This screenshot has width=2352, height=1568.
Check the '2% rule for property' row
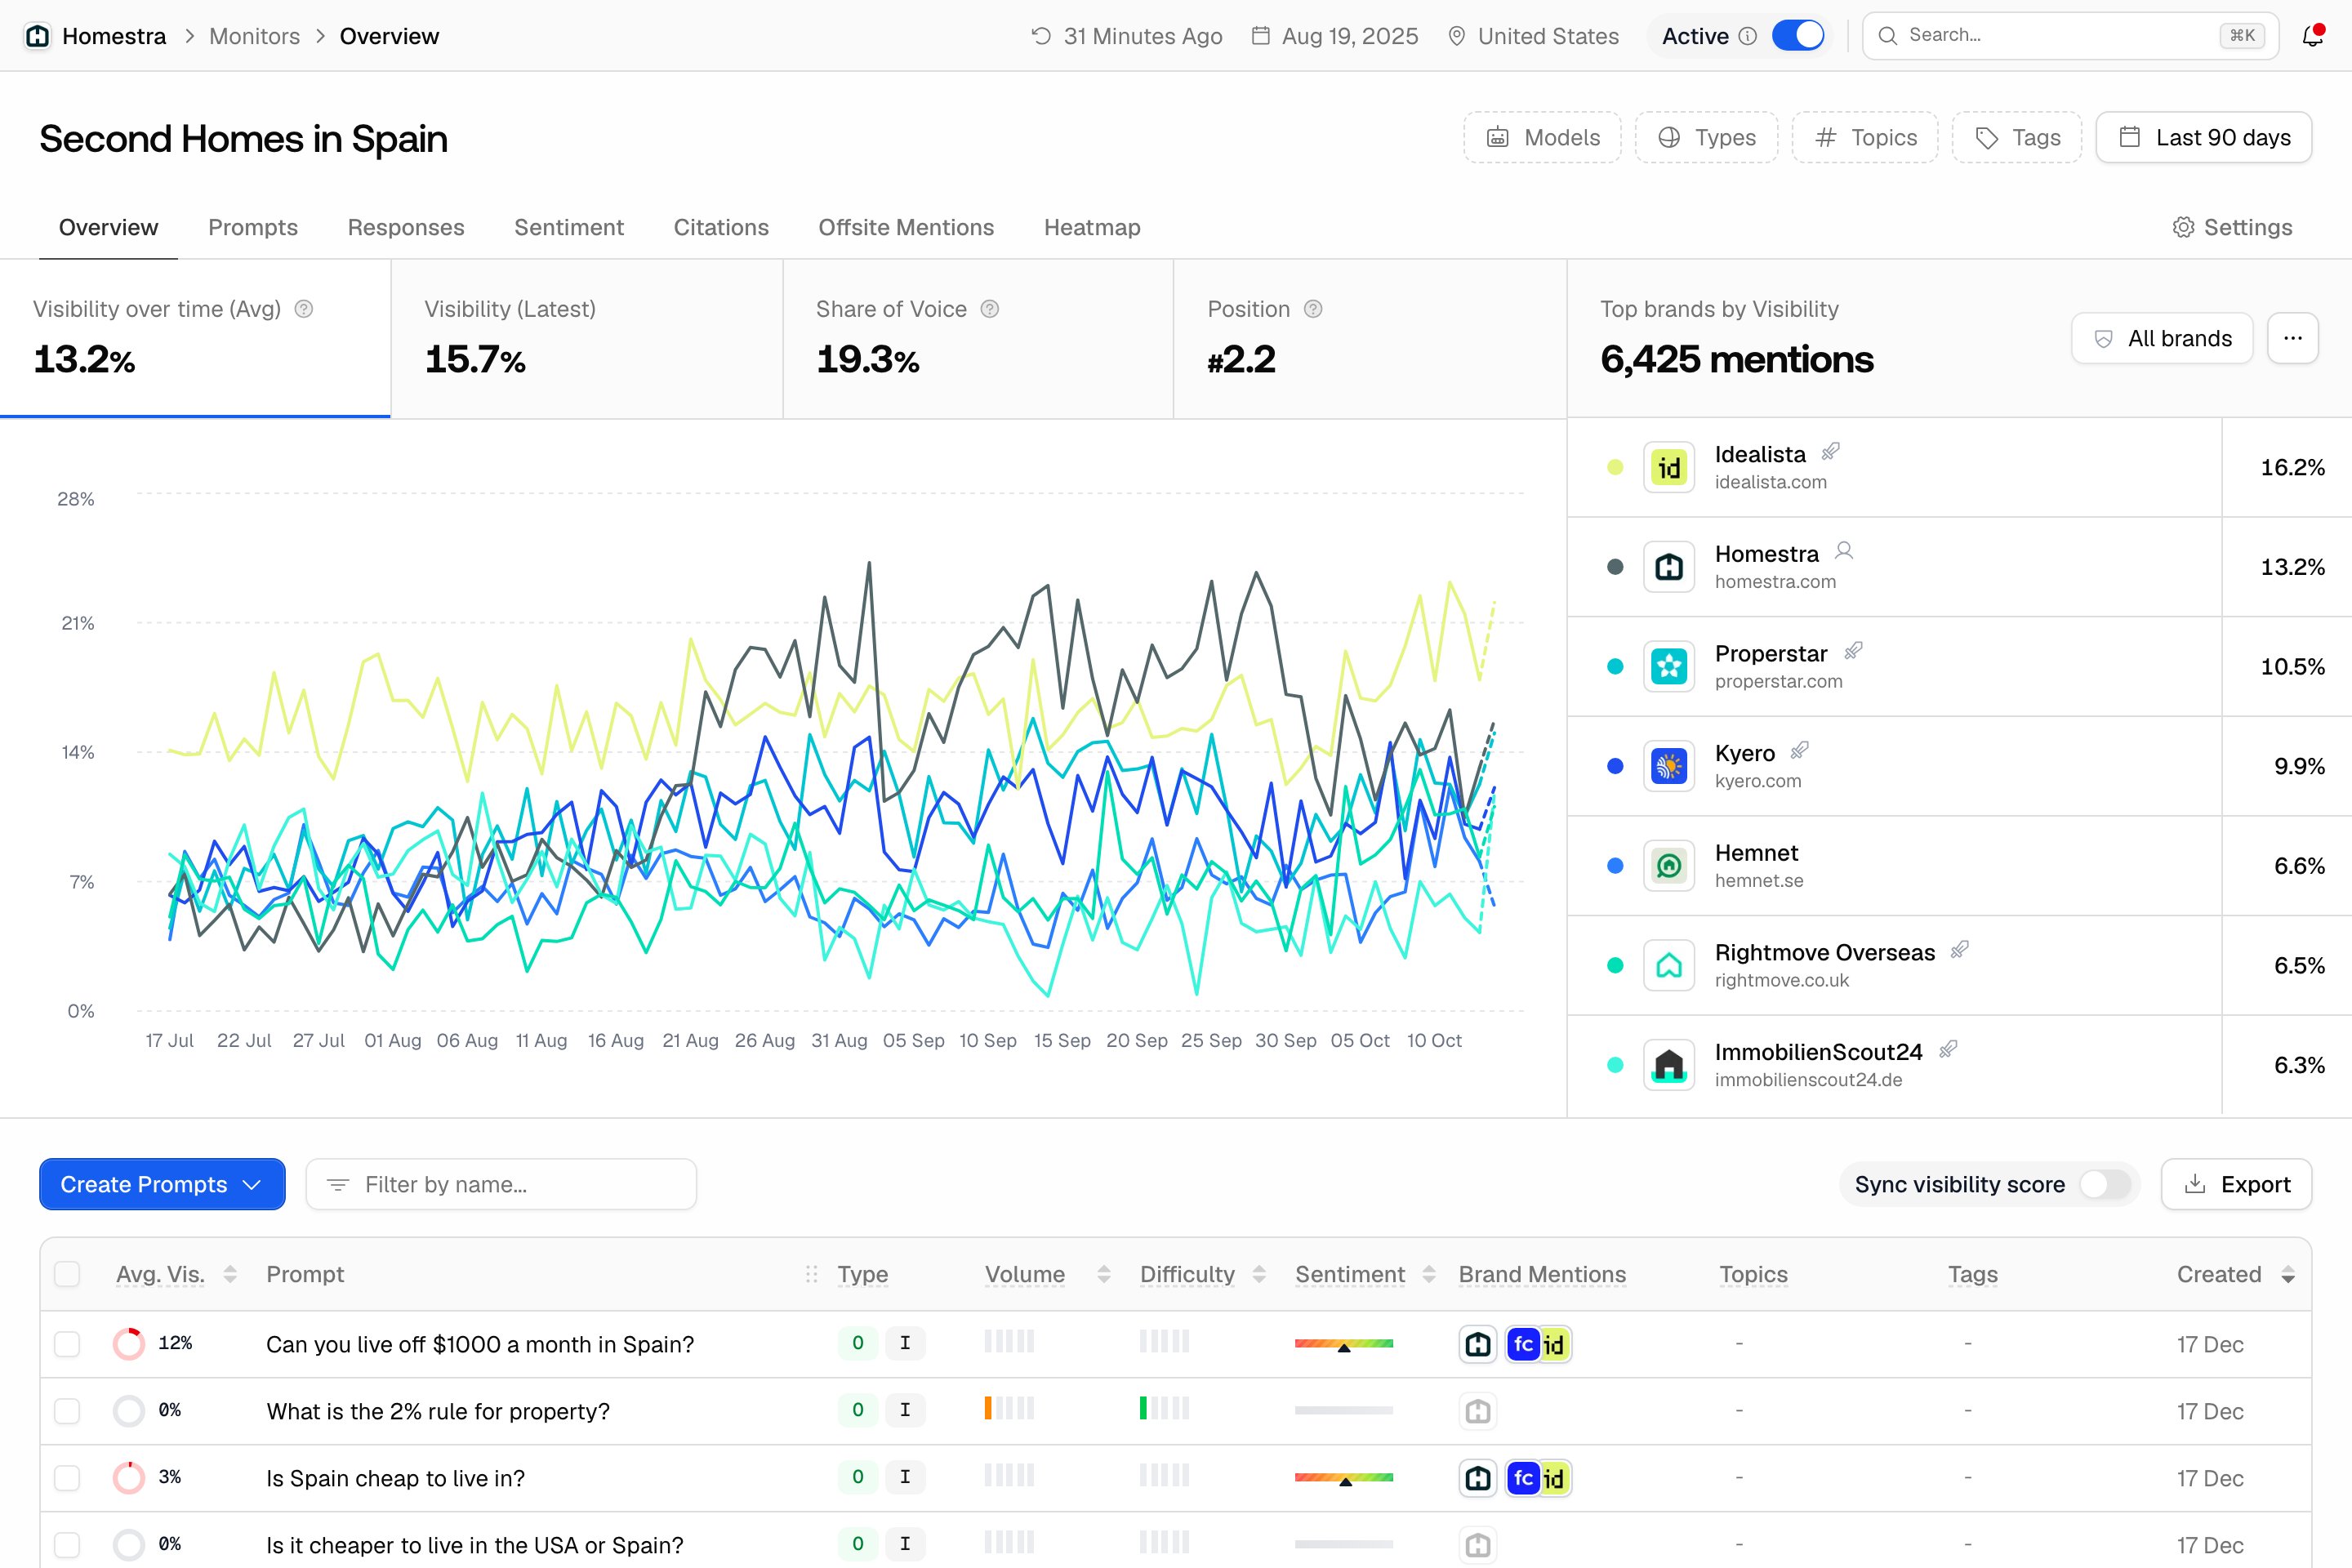pyautogui.click(x=67, y=1411)
